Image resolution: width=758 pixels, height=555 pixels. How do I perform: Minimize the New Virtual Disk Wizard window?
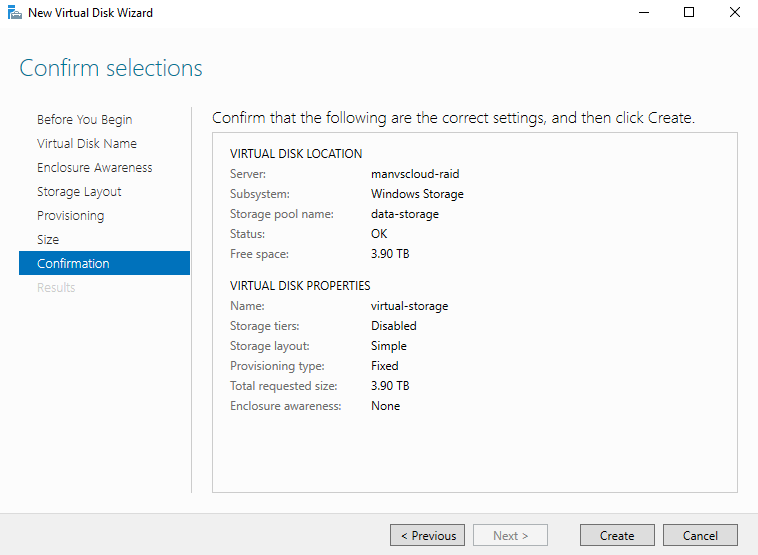pyautogui.click(x=644, y=13)
